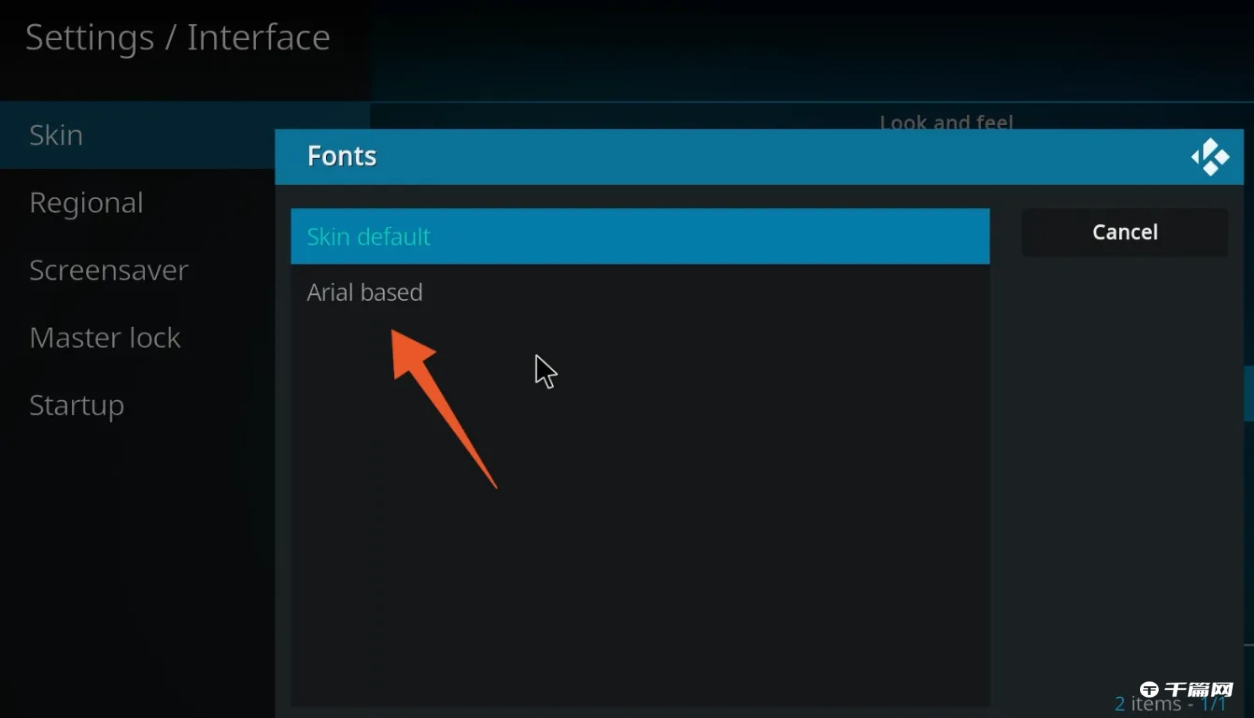Image resolution: width=1254 pixels, height=718 pixels.
Task: Click the circular 千篇网 watermark icon
Action: (1149, 691)
